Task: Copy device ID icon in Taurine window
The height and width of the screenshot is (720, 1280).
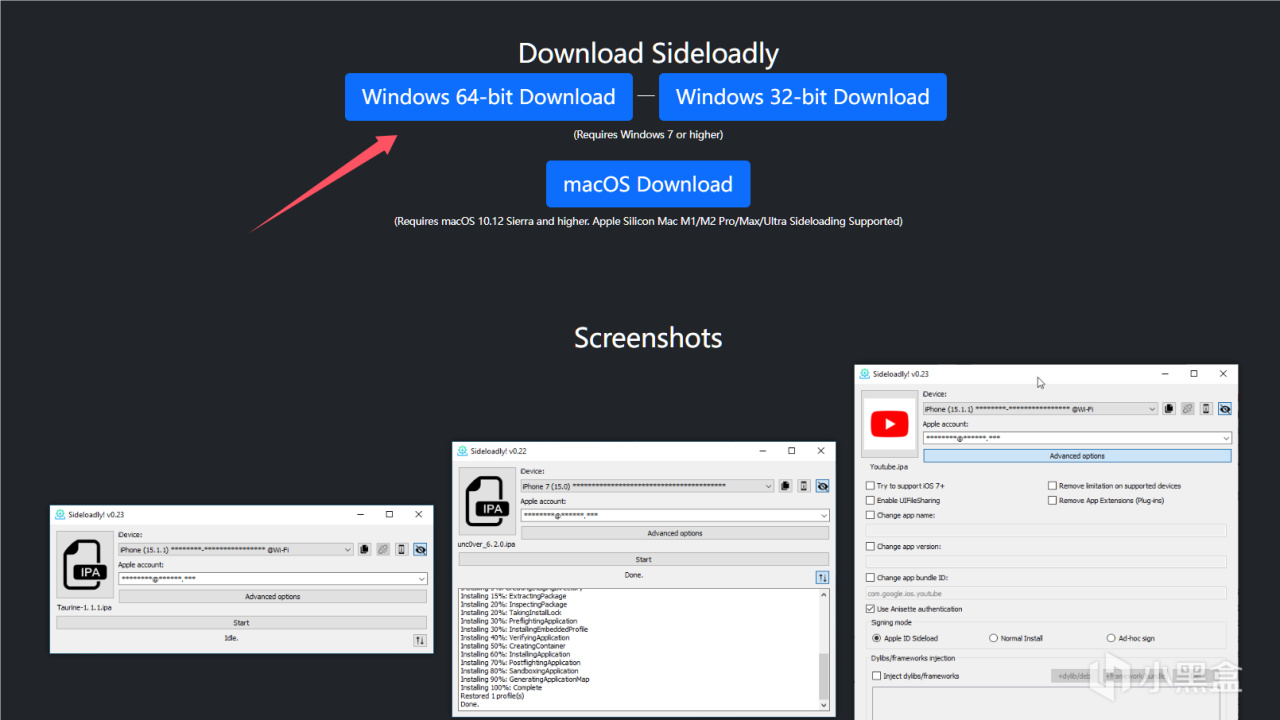Action: point(364,549)
